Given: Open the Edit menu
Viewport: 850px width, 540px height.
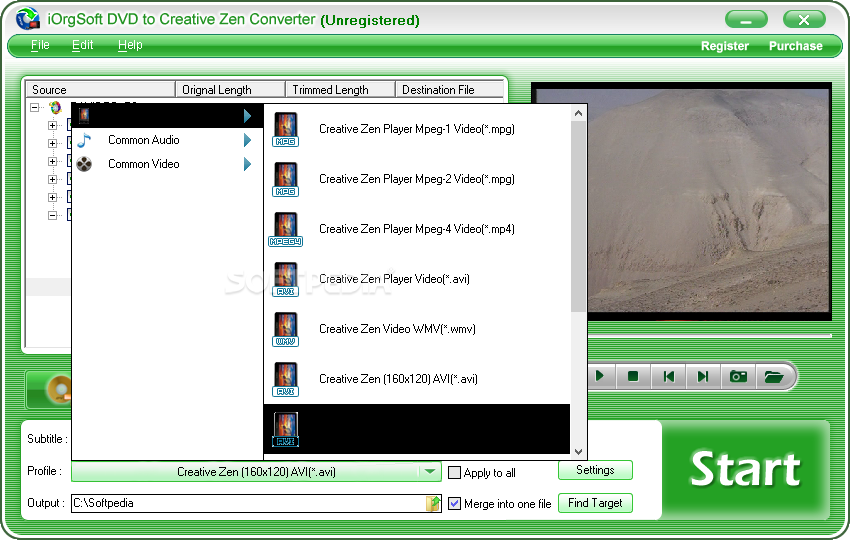Looking at the screenshot, I should click(82, 45).
